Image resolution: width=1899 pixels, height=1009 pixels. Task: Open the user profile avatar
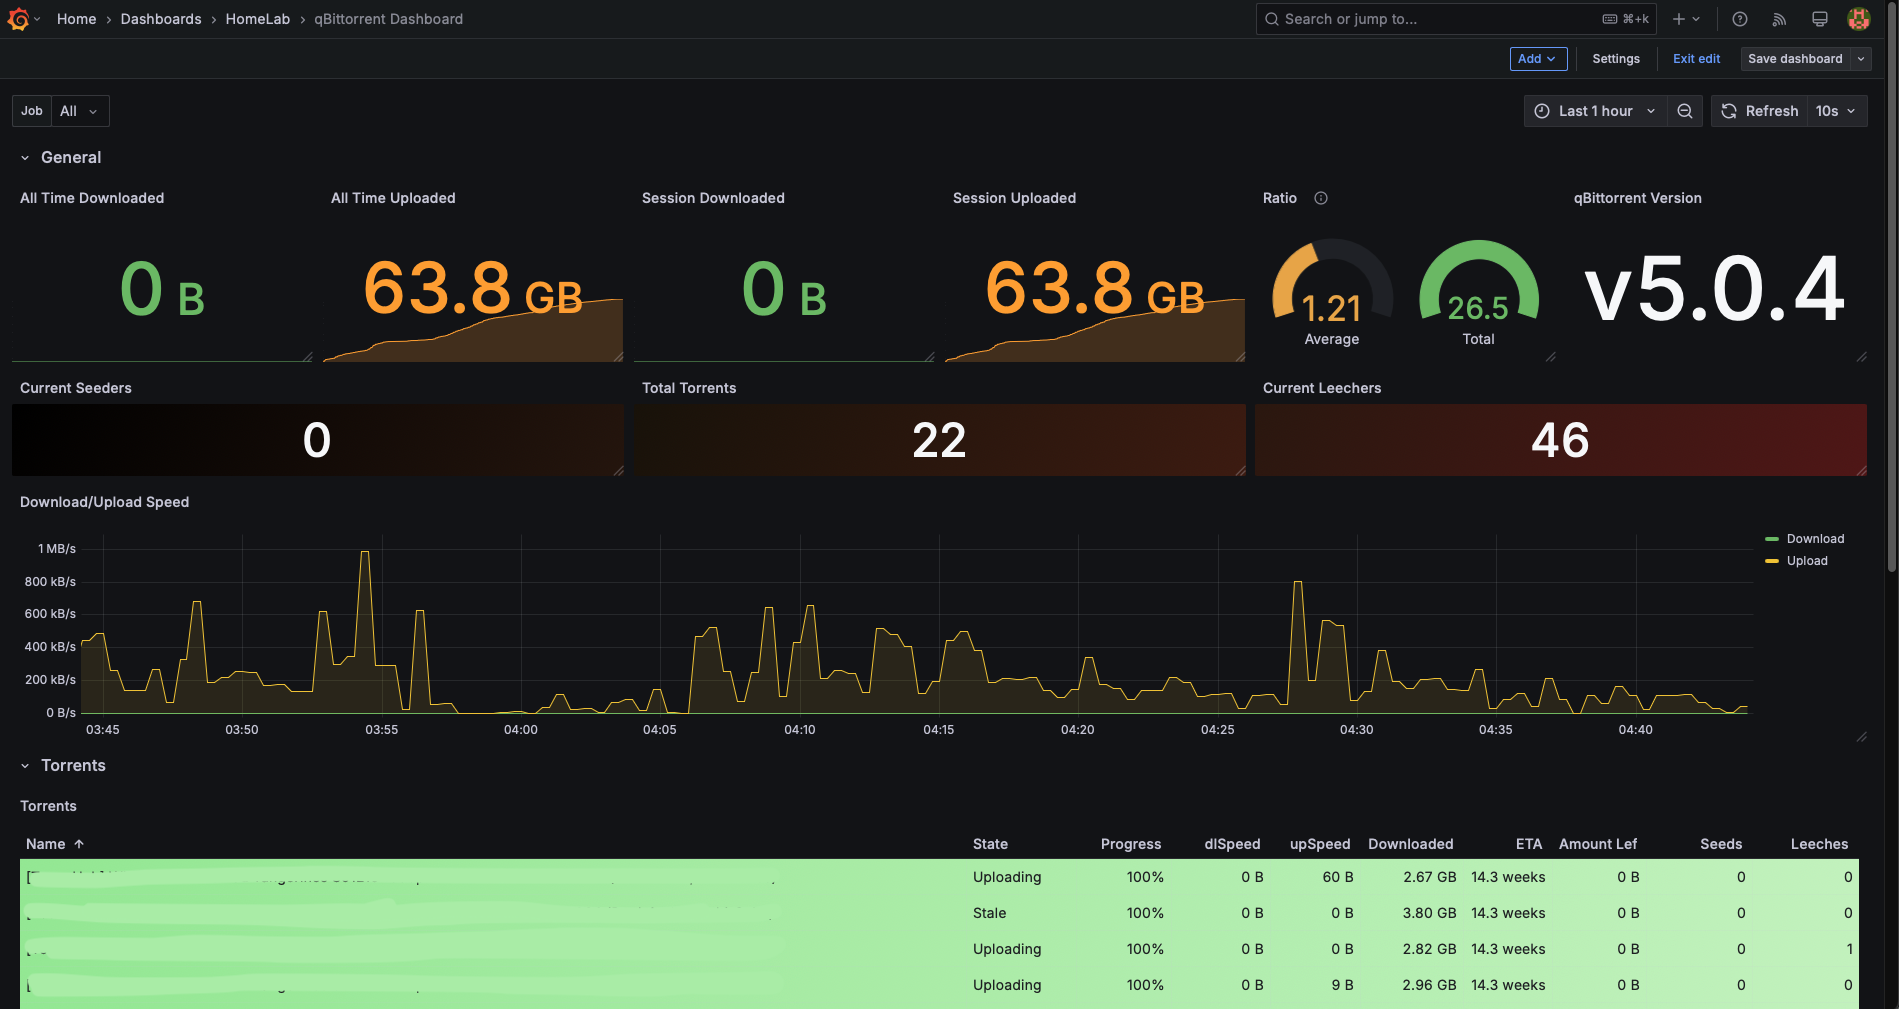click(1859, 19)
